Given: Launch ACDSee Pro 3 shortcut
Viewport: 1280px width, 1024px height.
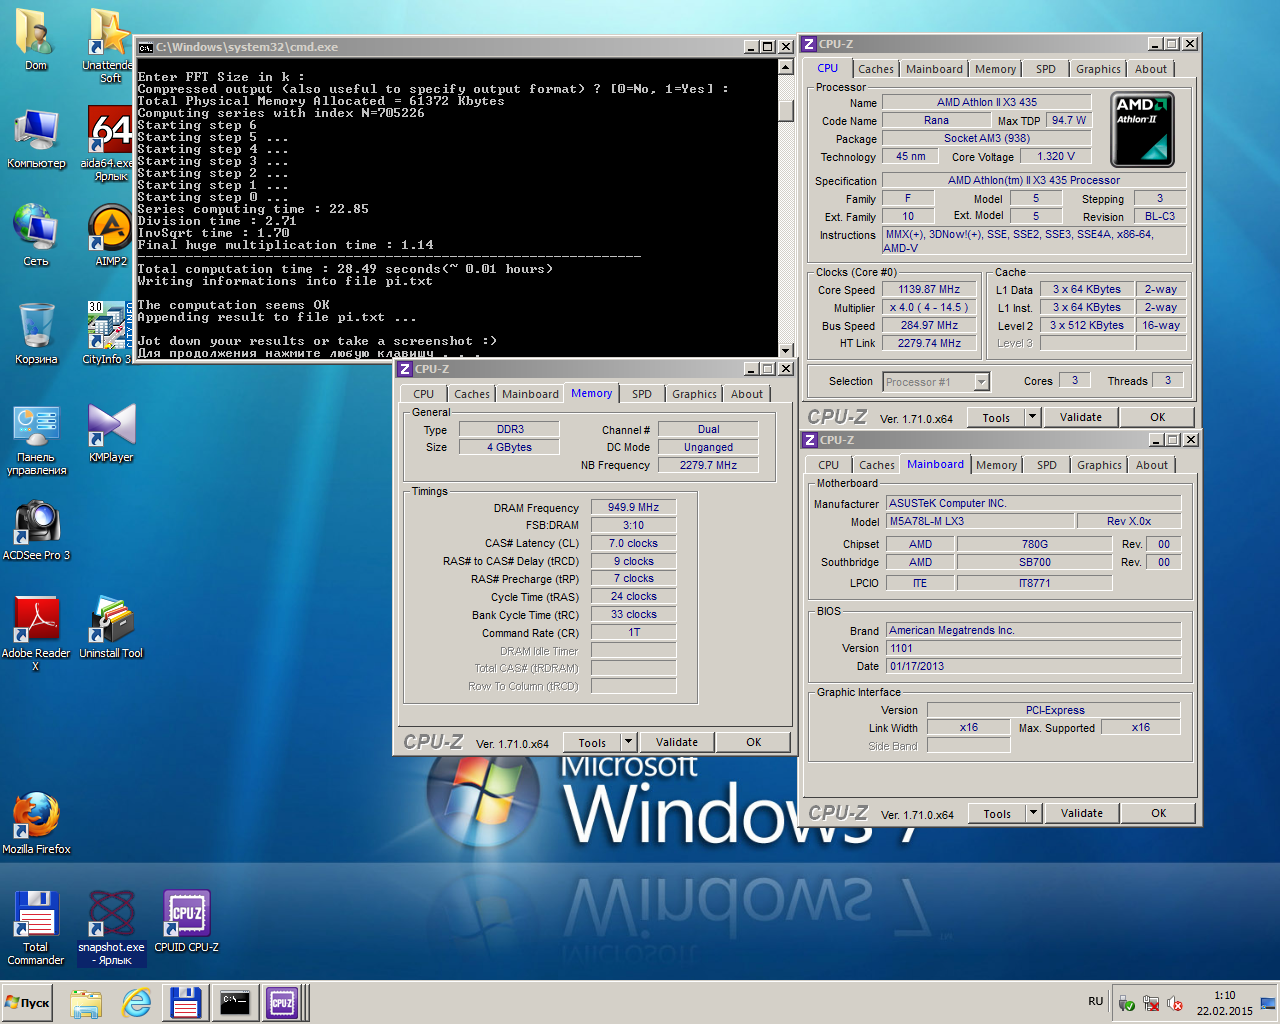Looking at the screenshot, I should 36,530.
